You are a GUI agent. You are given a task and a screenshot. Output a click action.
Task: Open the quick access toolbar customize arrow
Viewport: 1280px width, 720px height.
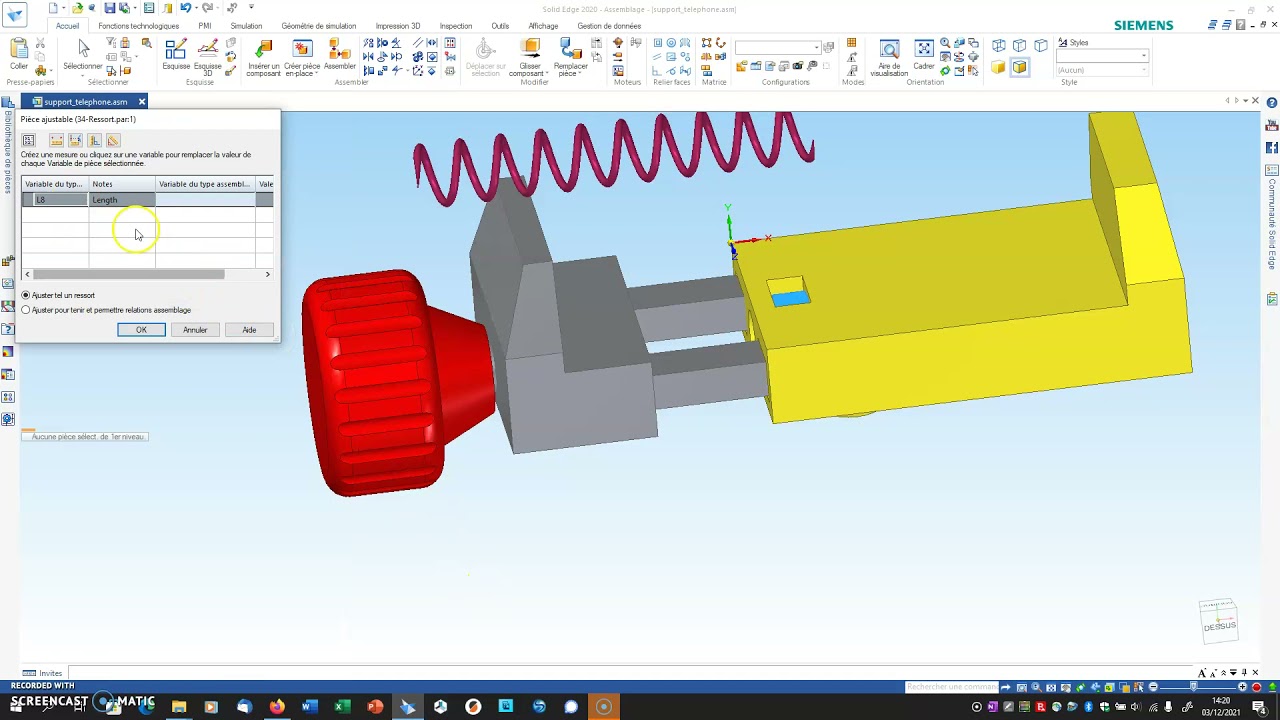251,8
